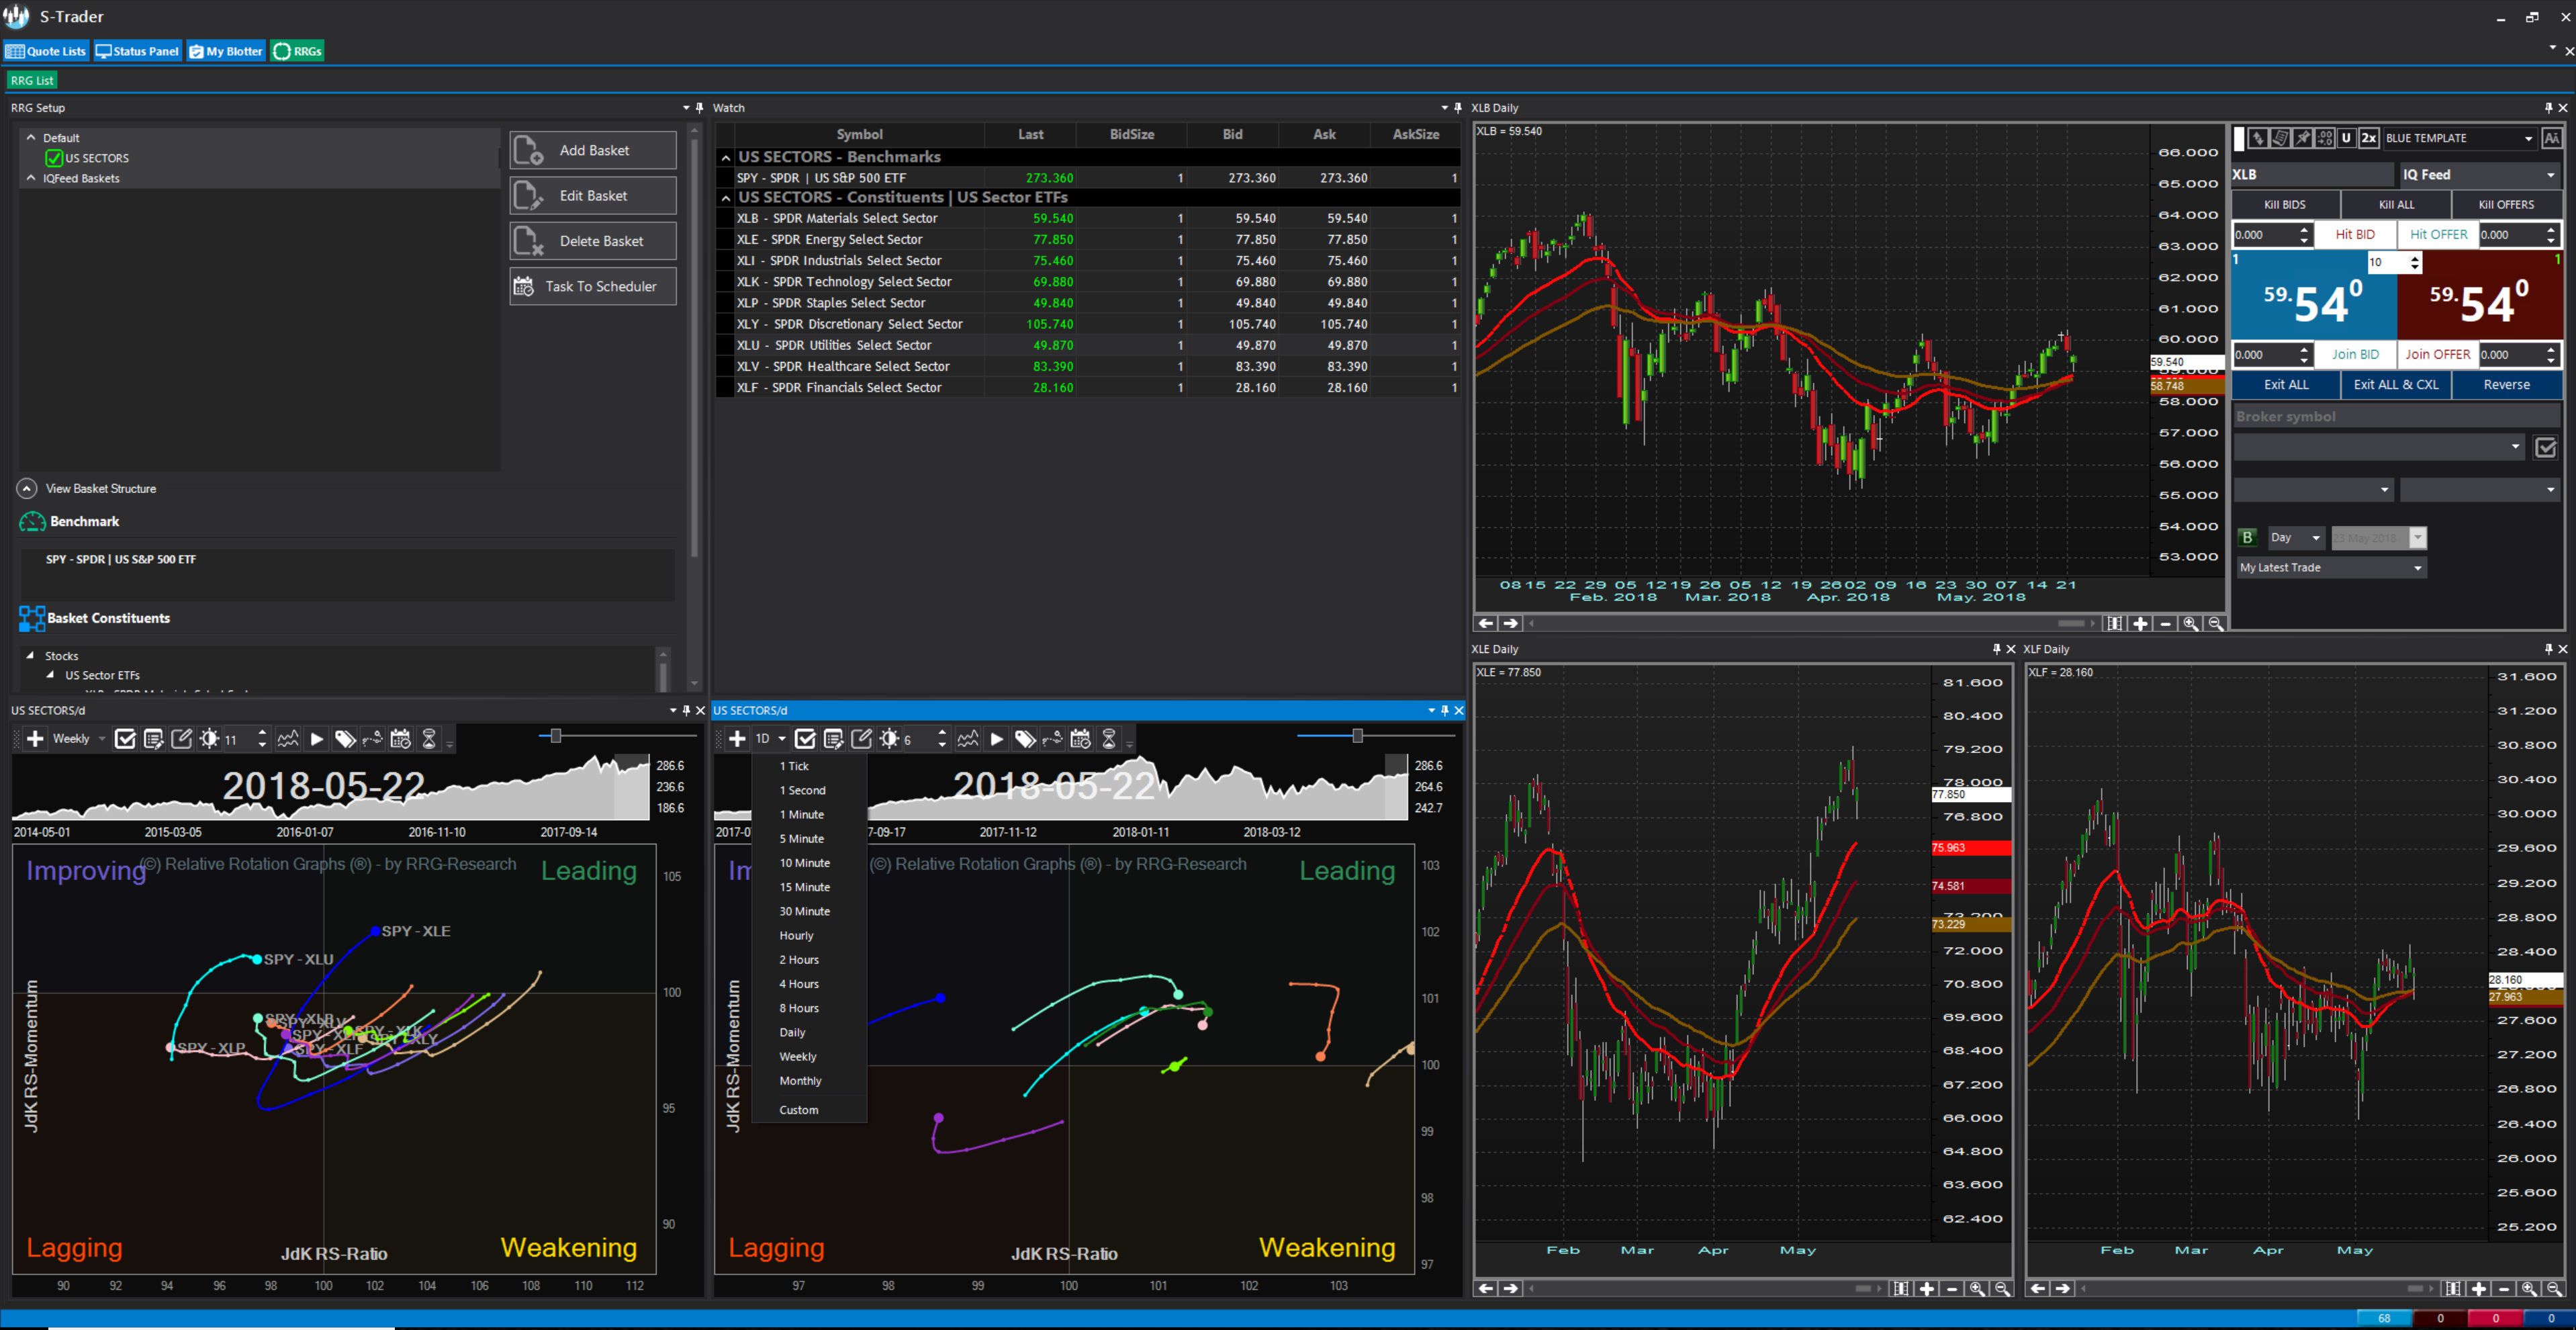Click the AA font size icon in order panel
Screen dimensions: 2576x1330
tap(2552, 138)
